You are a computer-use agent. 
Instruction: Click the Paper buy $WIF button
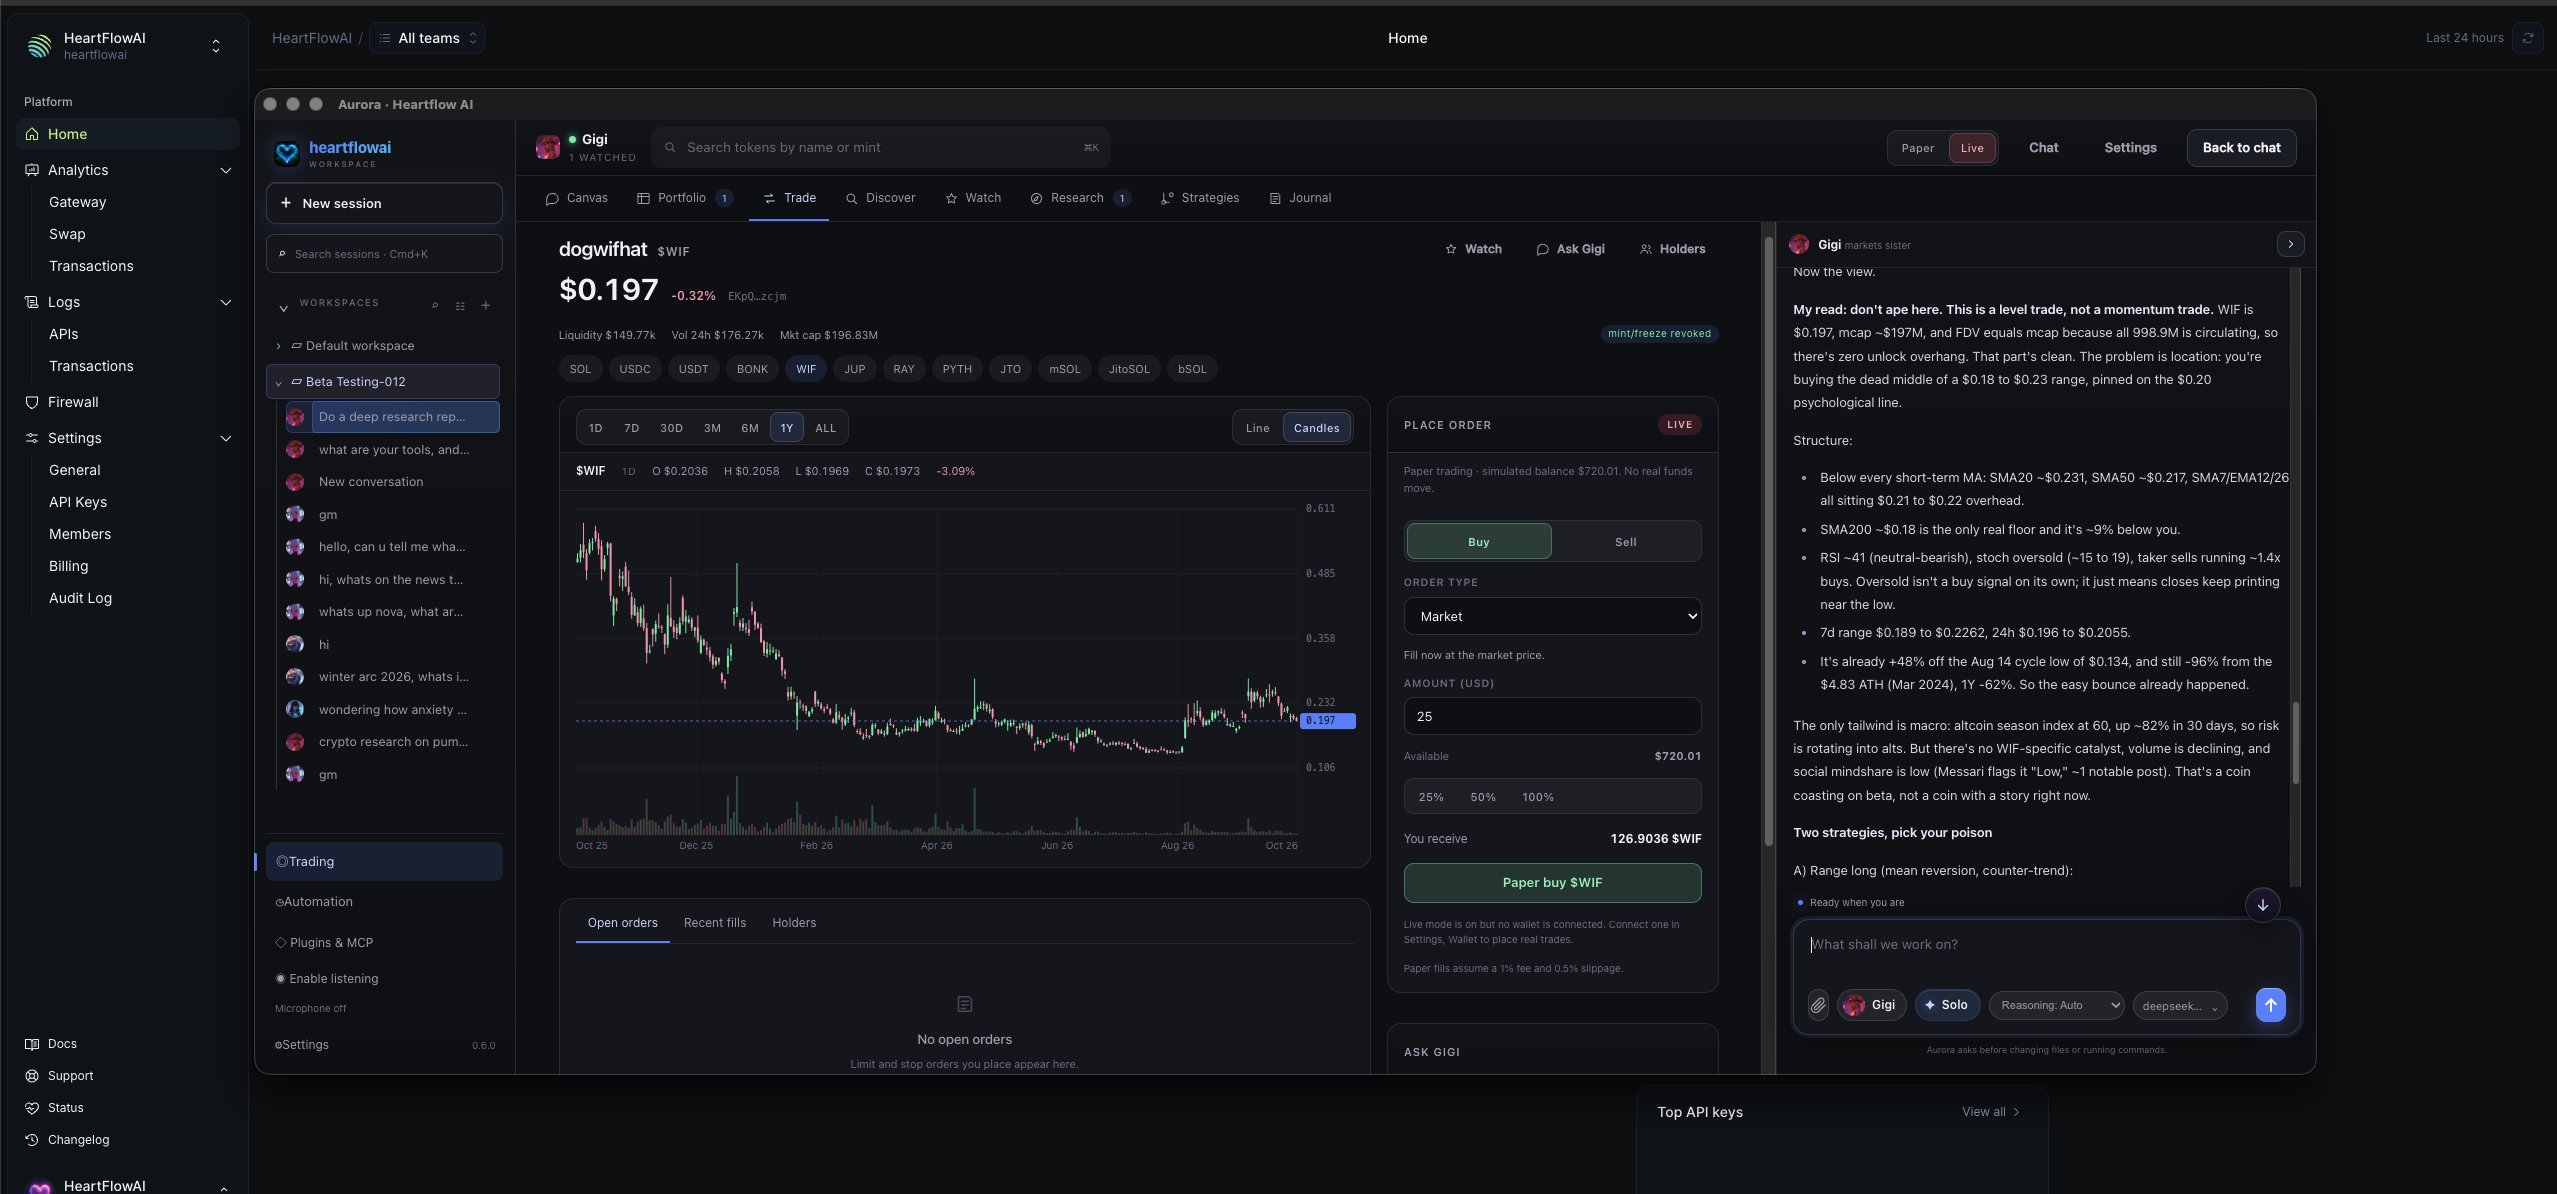pyautogui.click(x=1551, y=883)
